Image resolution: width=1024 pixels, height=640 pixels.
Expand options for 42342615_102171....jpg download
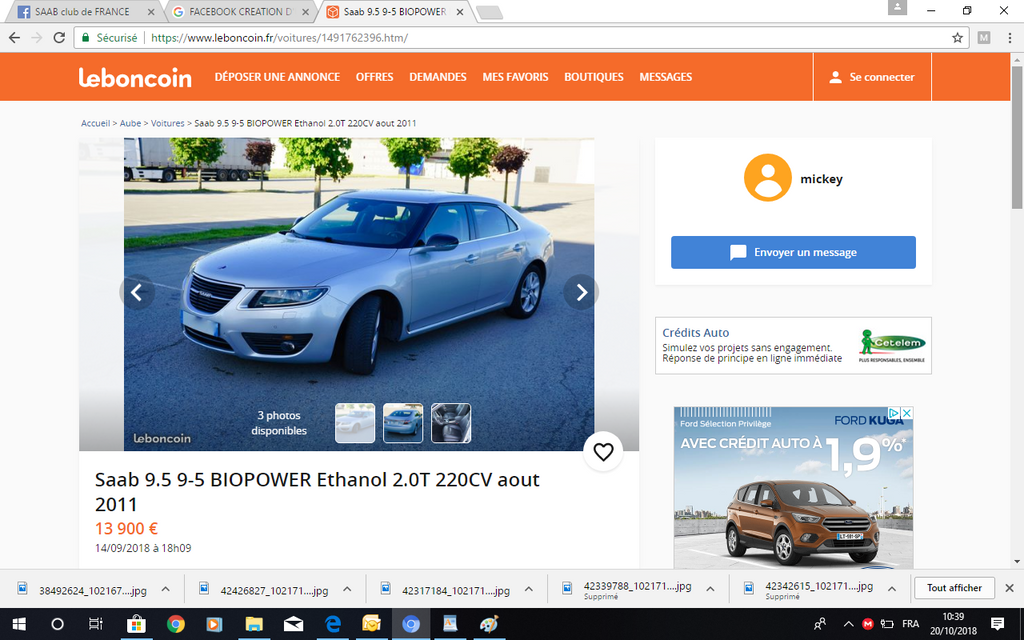(x=892, y=589)
